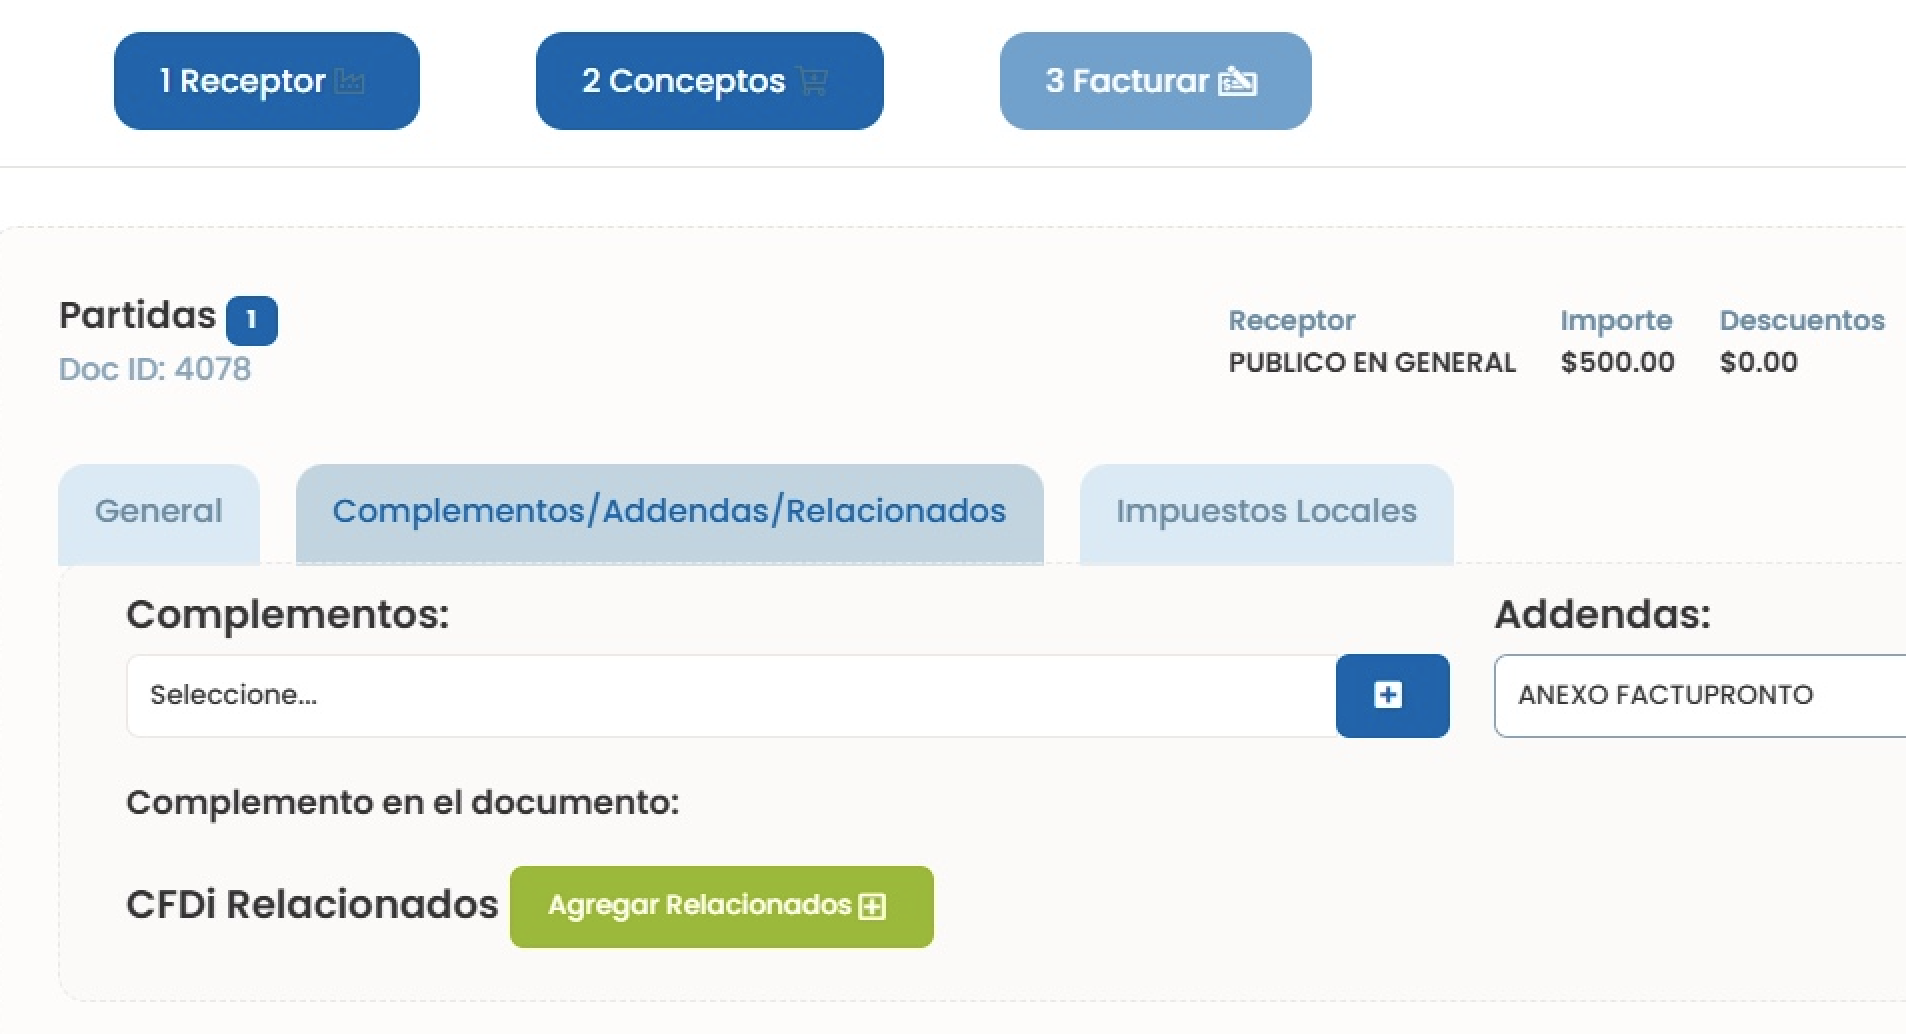
Task: Click the Partidas heading
Action: pyautogui.click(x=137, y=316)
